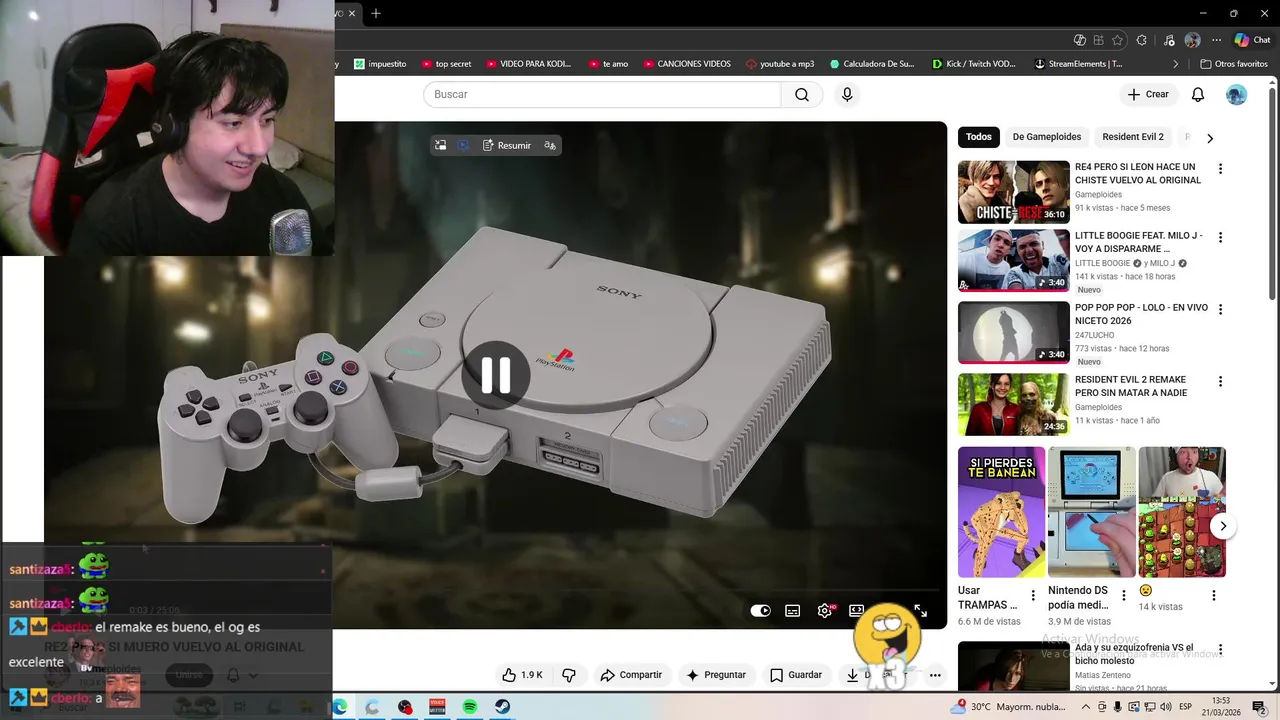
Task: Like the video with 1.9 K likes
Action: (522, 675)
